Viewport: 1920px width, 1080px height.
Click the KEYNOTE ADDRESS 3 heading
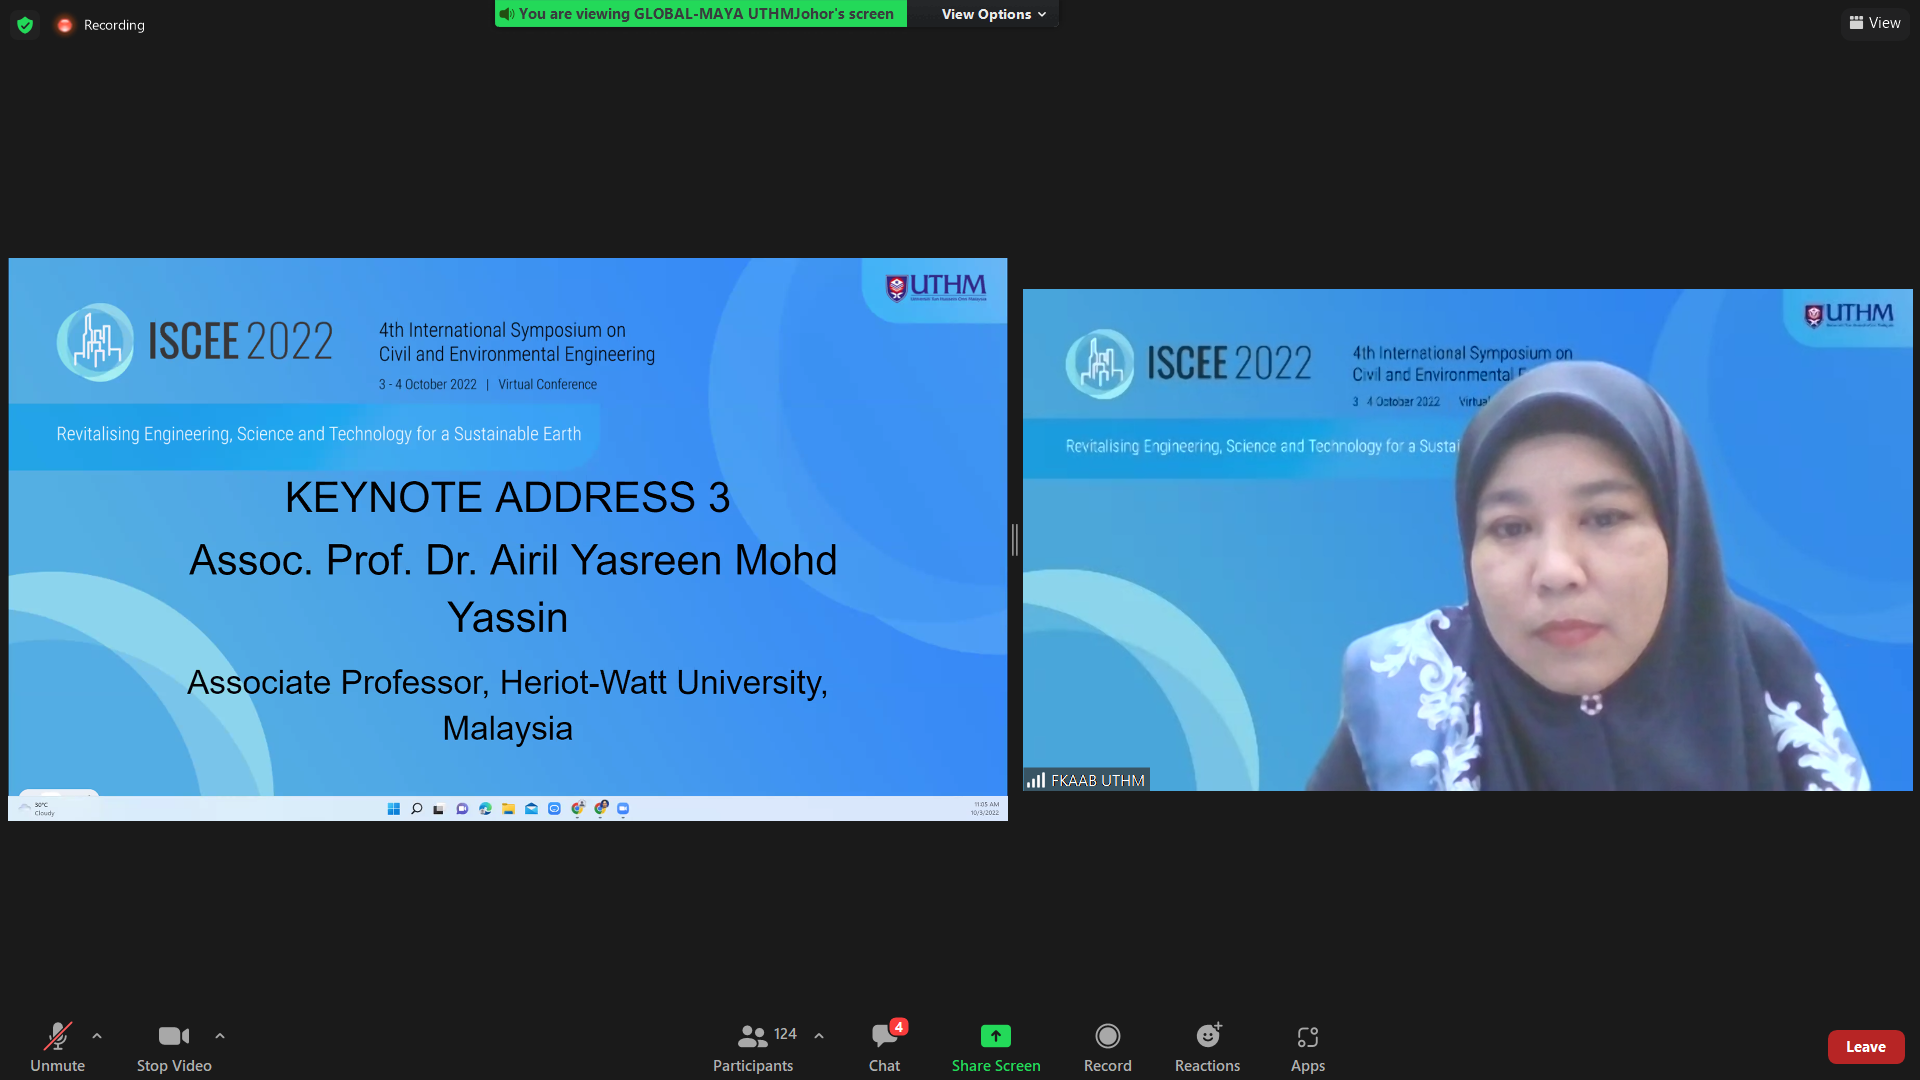[508, 498]
